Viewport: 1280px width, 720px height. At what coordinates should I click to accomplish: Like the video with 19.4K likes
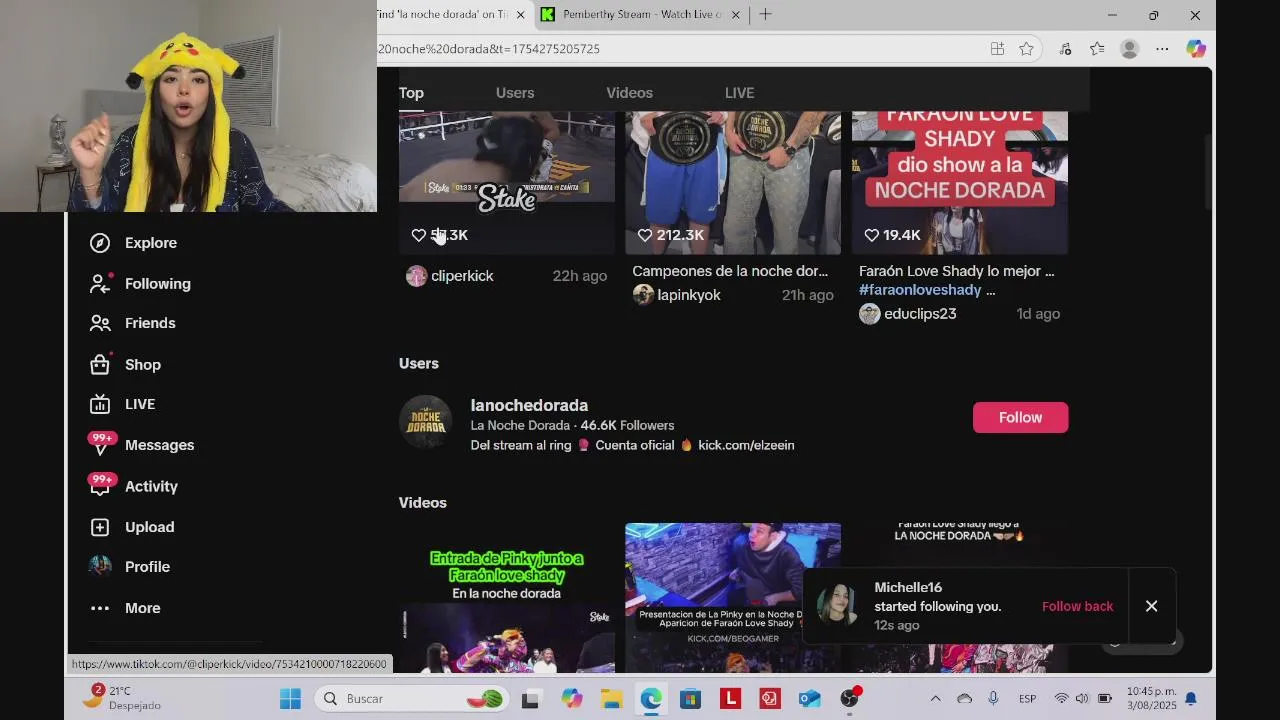[x=871, y=235]
